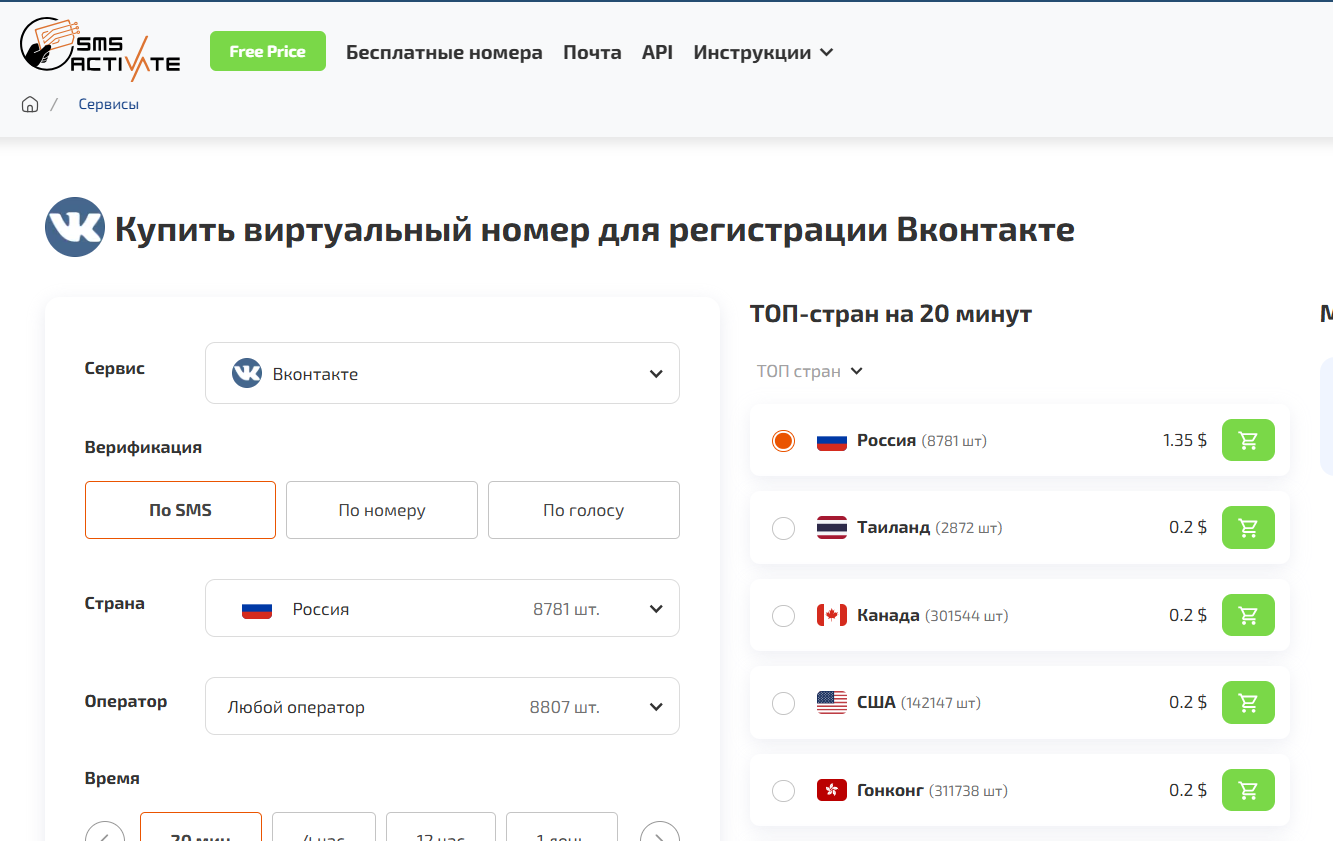The height and width of the screenshot is (841, 1333).
Task: Click the Hong Kong flag icon
Action: click(x=832, y=790)
